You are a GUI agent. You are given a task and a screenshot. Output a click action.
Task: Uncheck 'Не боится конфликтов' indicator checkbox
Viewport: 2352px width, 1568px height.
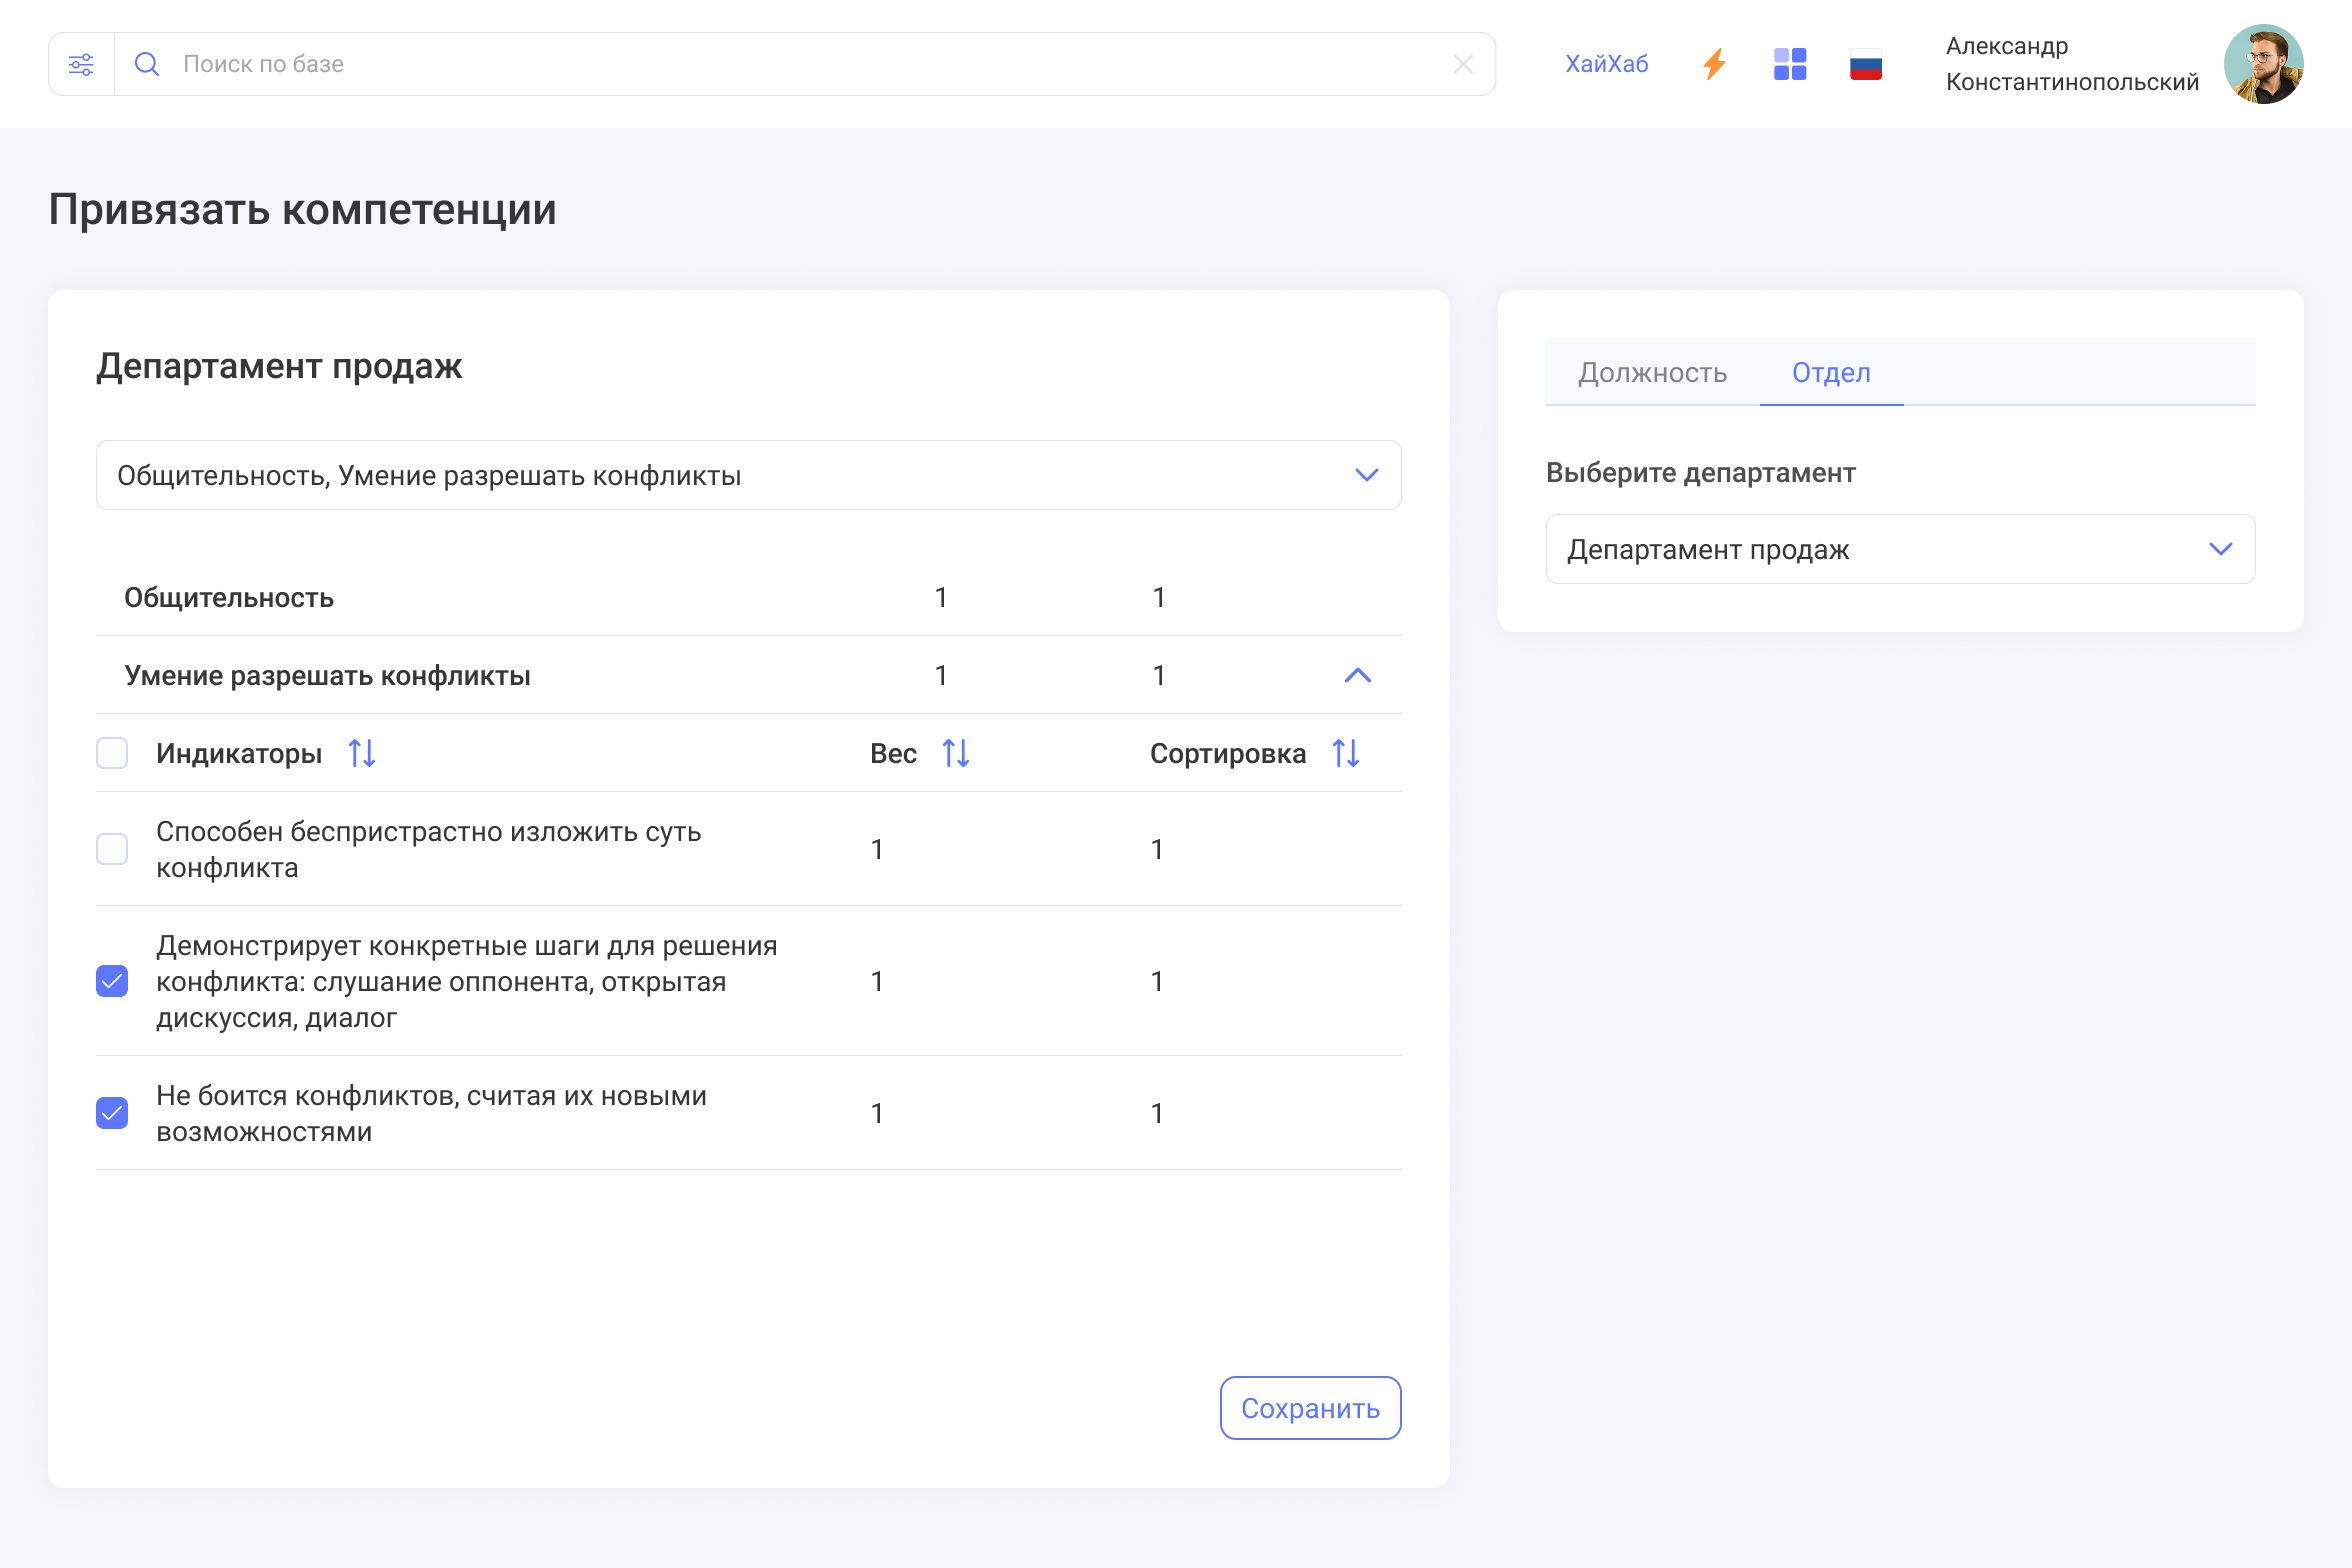click(112, 1113)
